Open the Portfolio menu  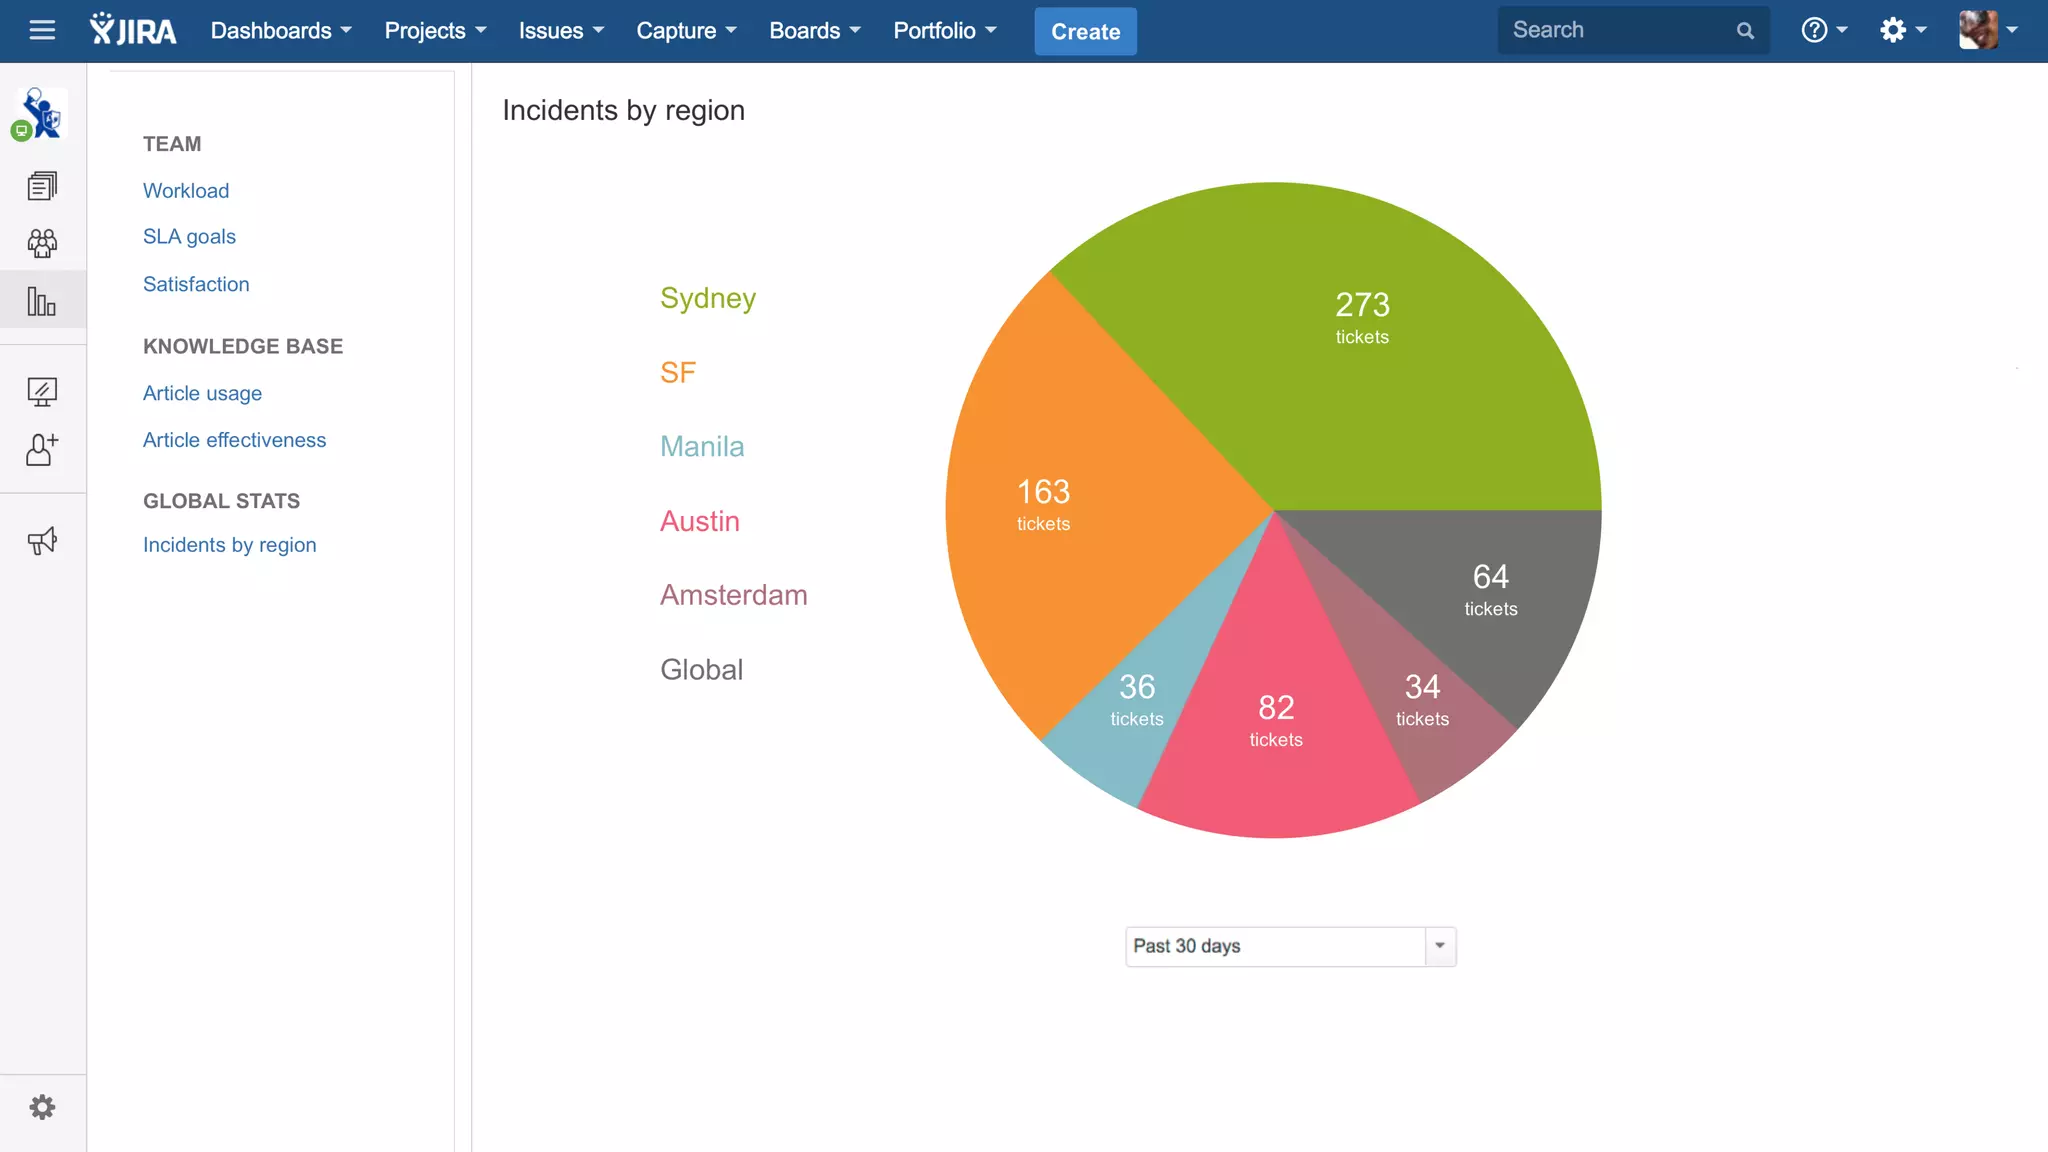(x=944, y=31)
